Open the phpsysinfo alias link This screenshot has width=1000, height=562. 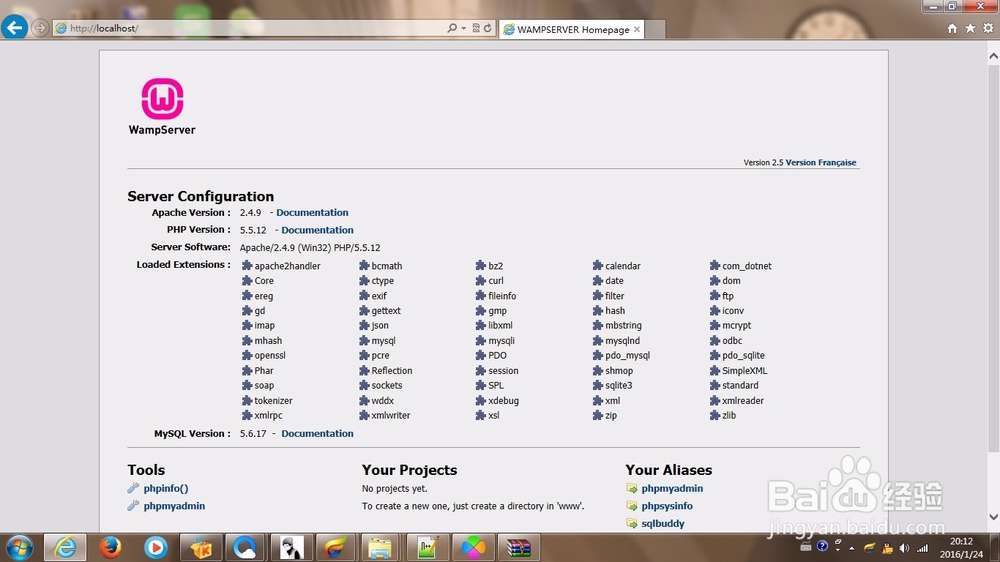pos(667,506)
